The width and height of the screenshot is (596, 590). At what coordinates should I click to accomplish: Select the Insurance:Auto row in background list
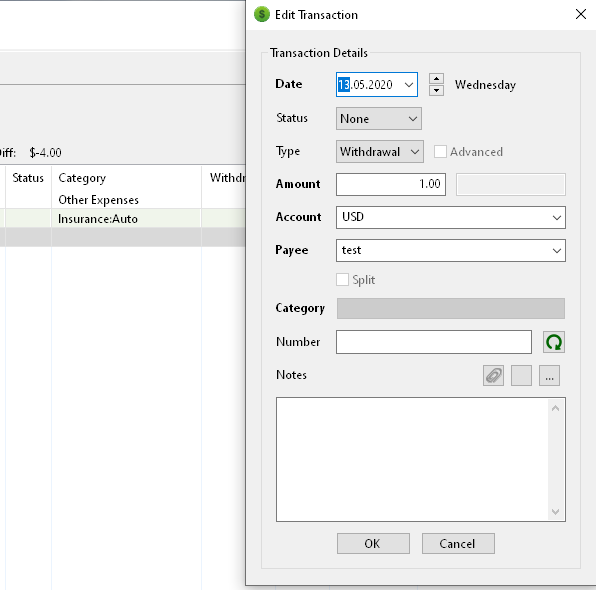coord(122,219)
